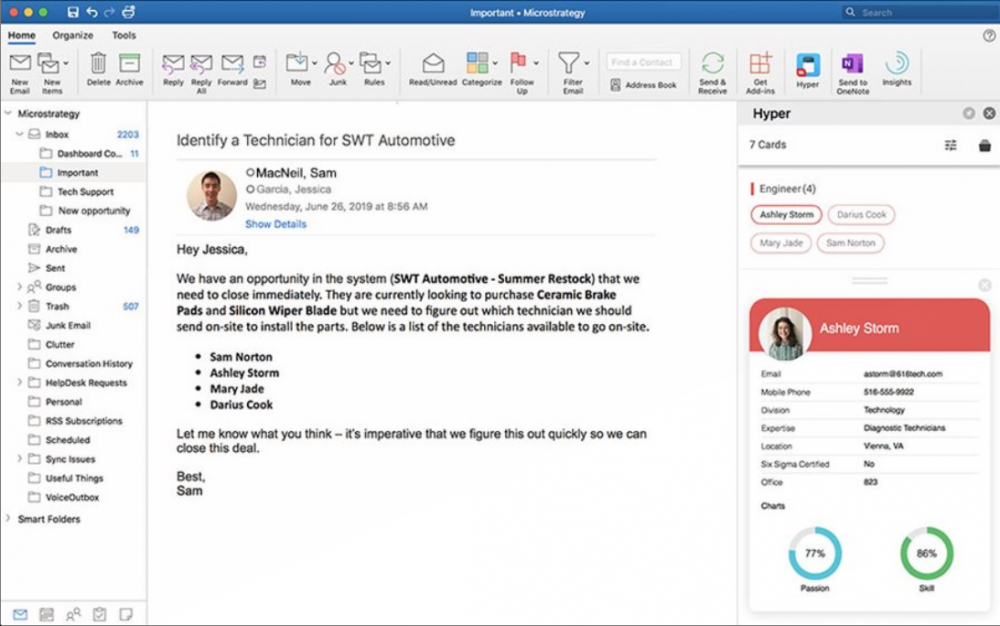Send to OneNote

853,64
